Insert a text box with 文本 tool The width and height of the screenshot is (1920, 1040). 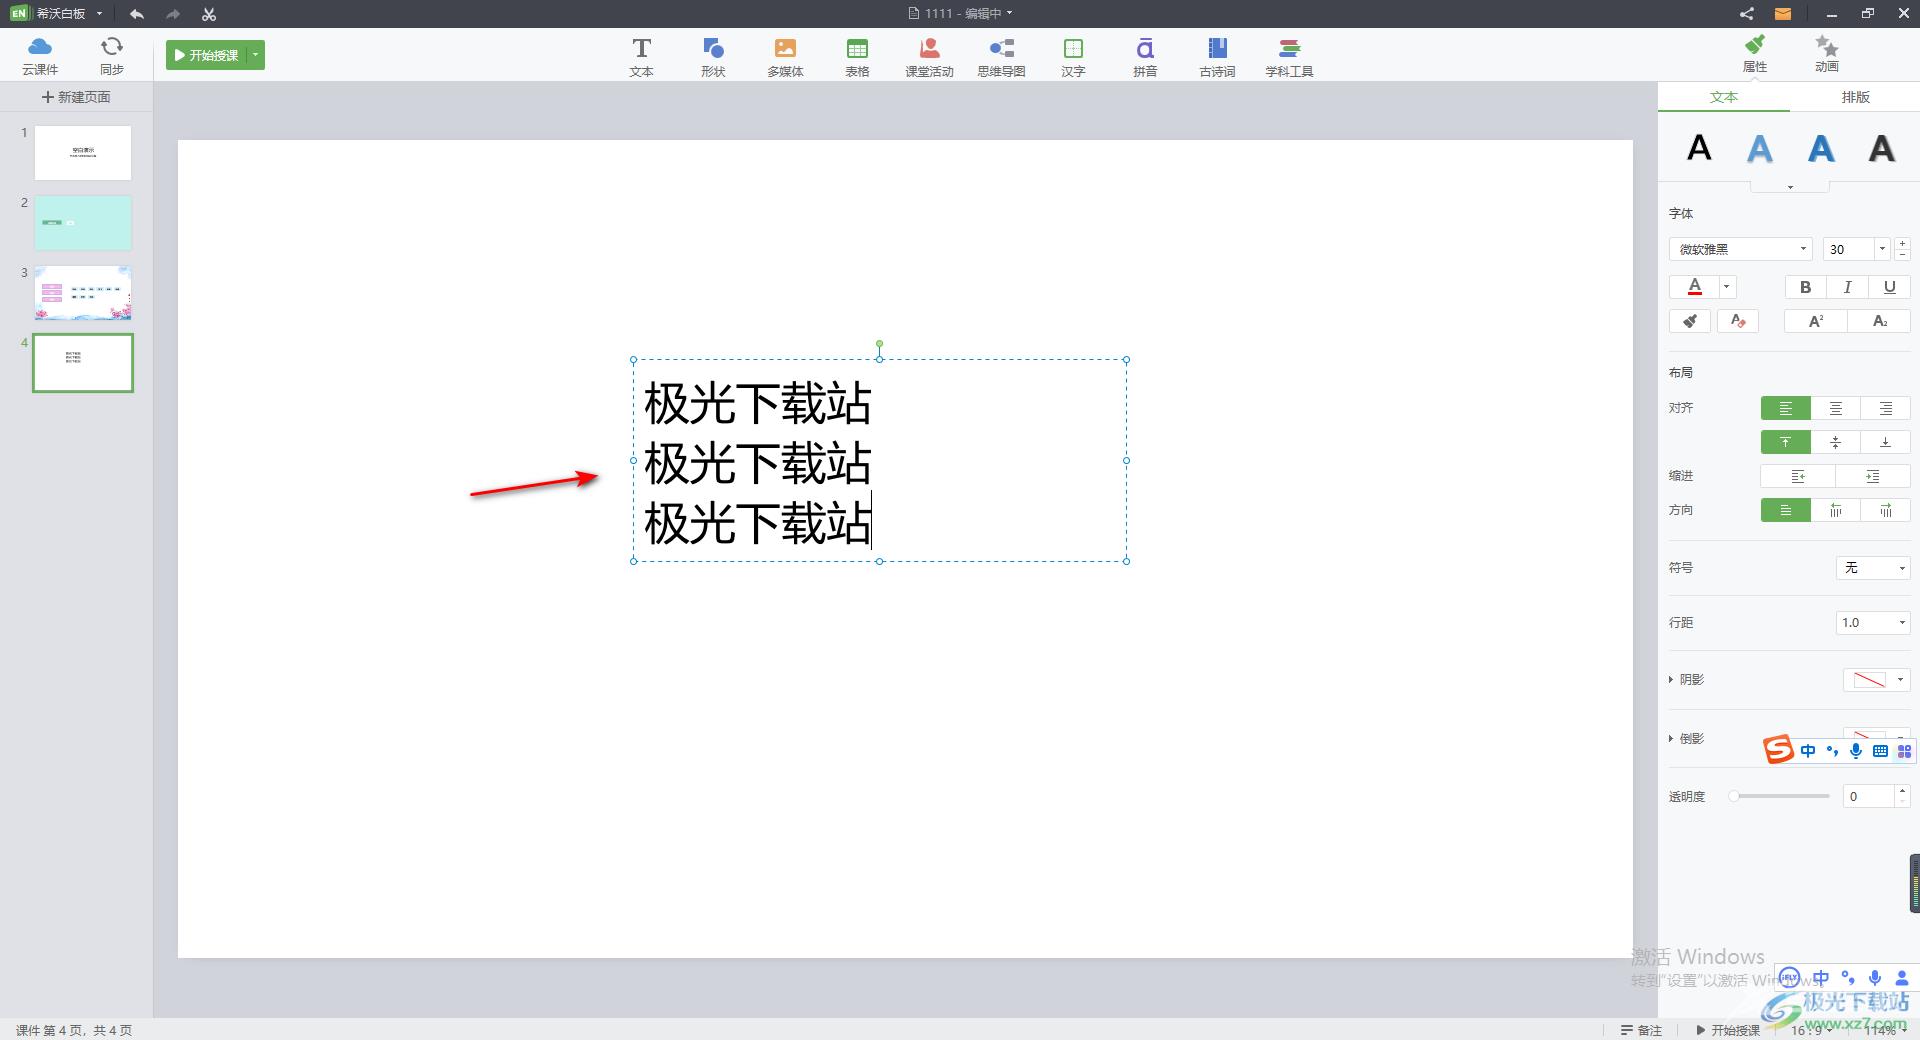tap(641, 57)
